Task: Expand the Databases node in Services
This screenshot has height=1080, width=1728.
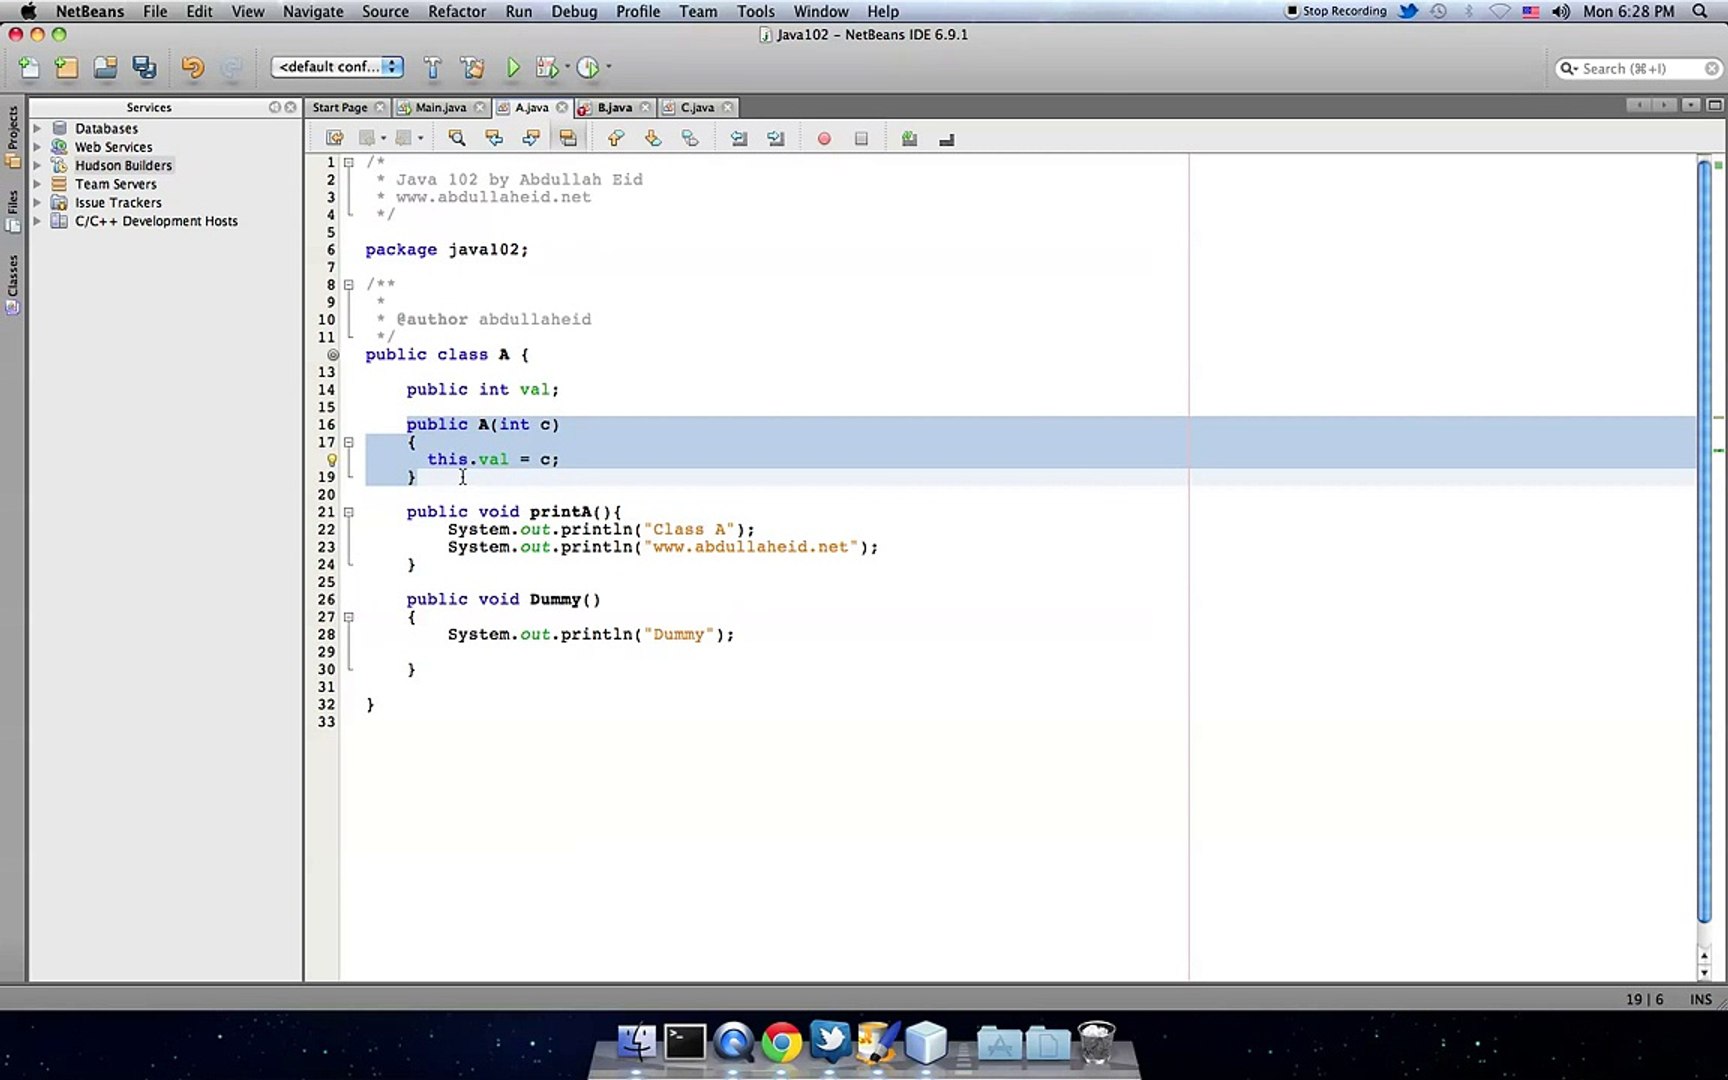Action: [40, 128]
